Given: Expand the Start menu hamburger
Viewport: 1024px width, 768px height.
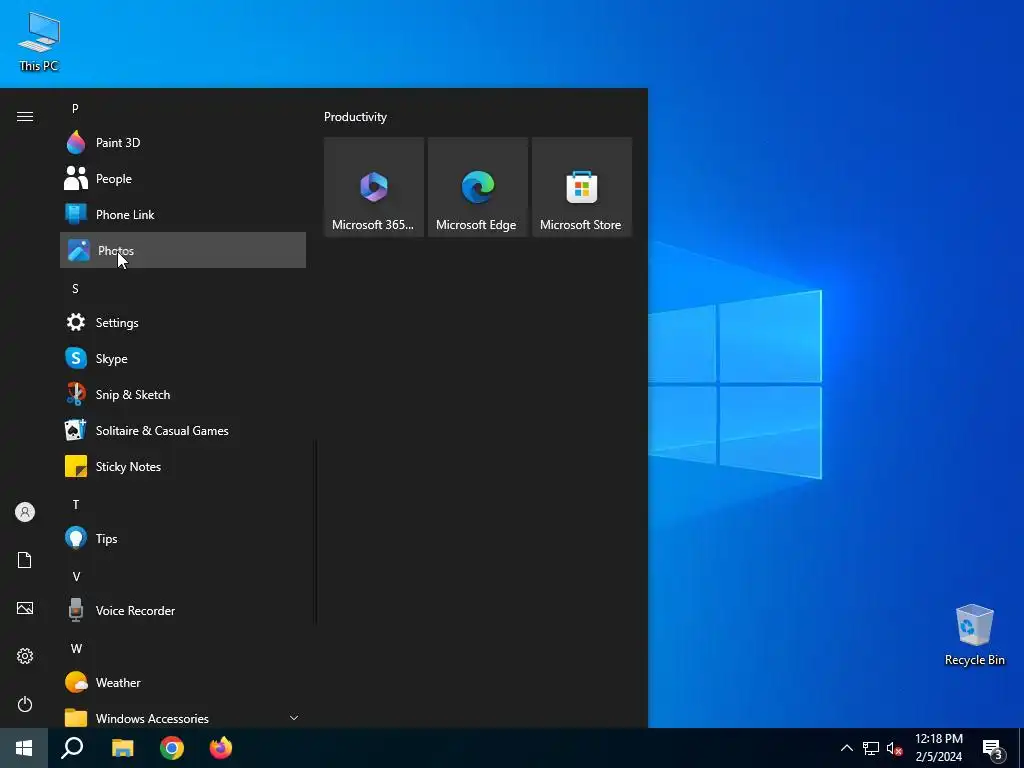Looking at the screenshot, I should [x=25, y=116].
